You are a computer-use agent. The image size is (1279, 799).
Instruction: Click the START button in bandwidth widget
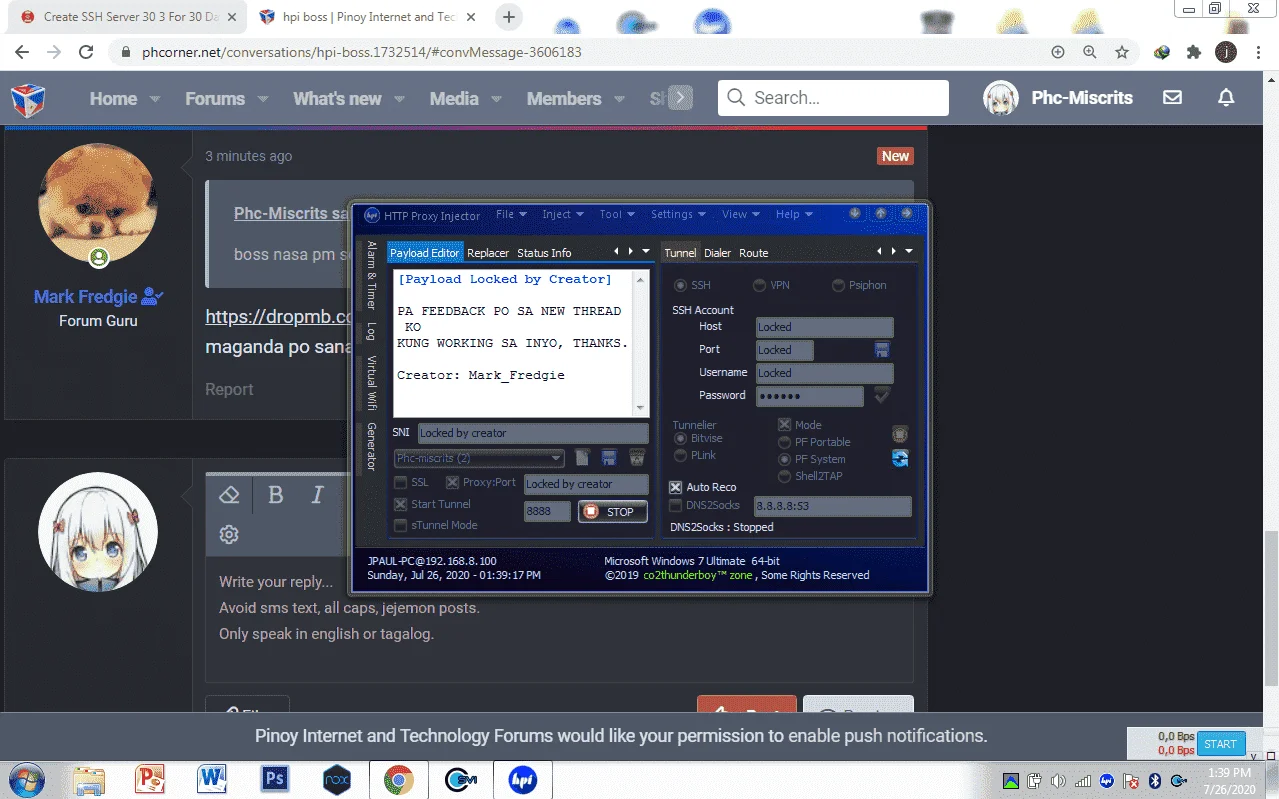click(x=1220, y=744)
